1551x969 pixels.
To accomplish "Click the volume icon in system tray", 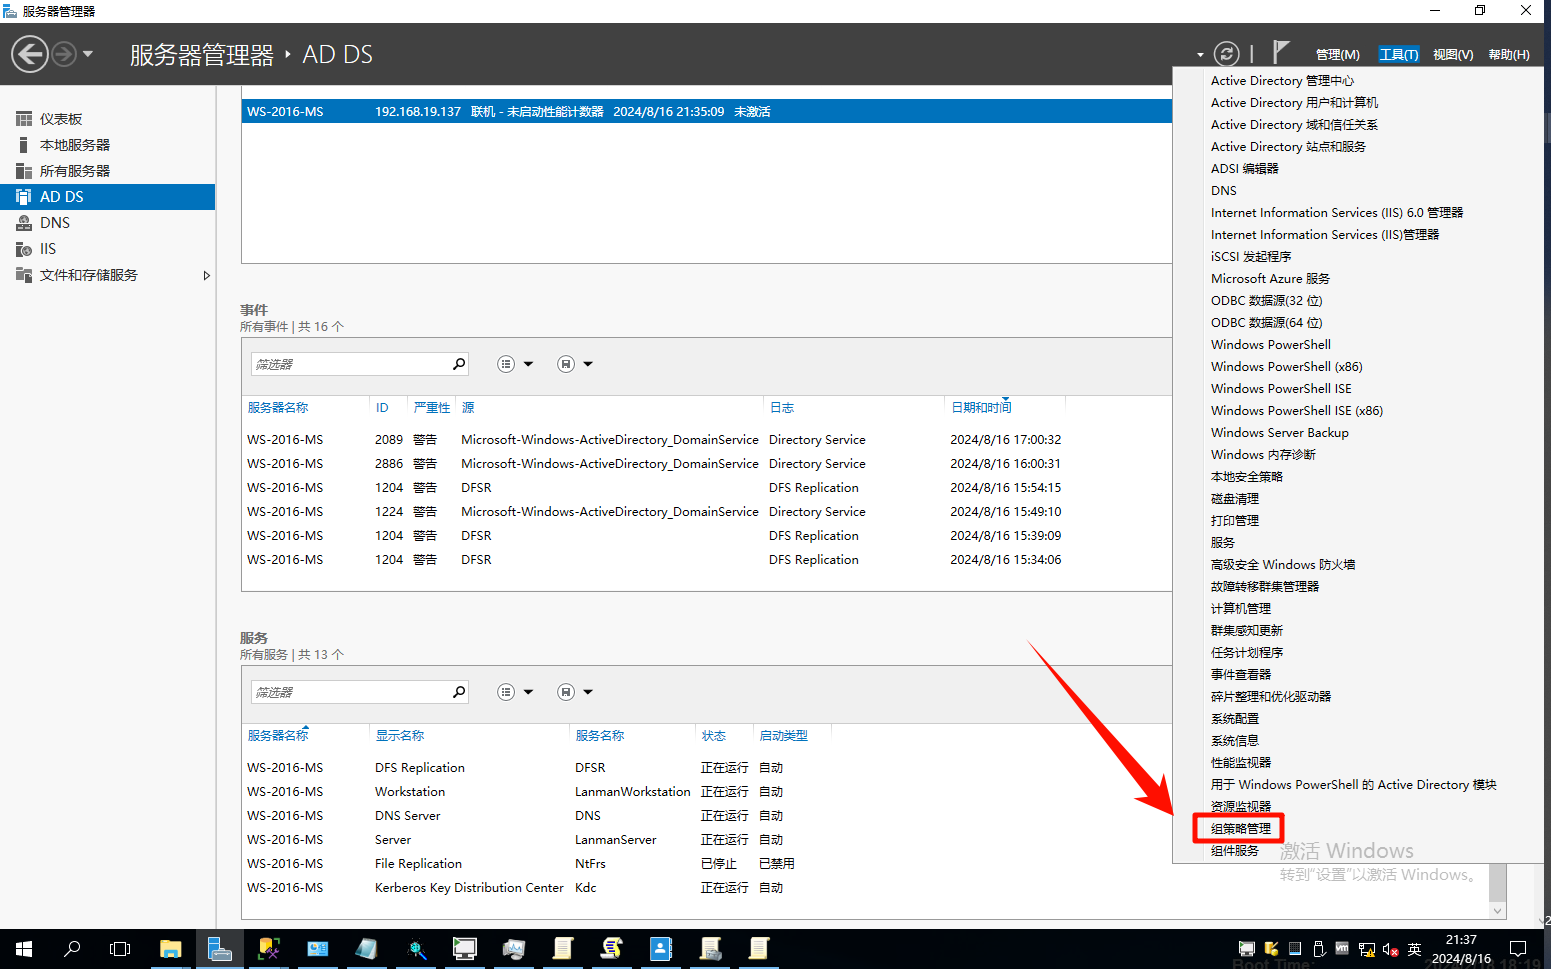I will point(1390,949).
